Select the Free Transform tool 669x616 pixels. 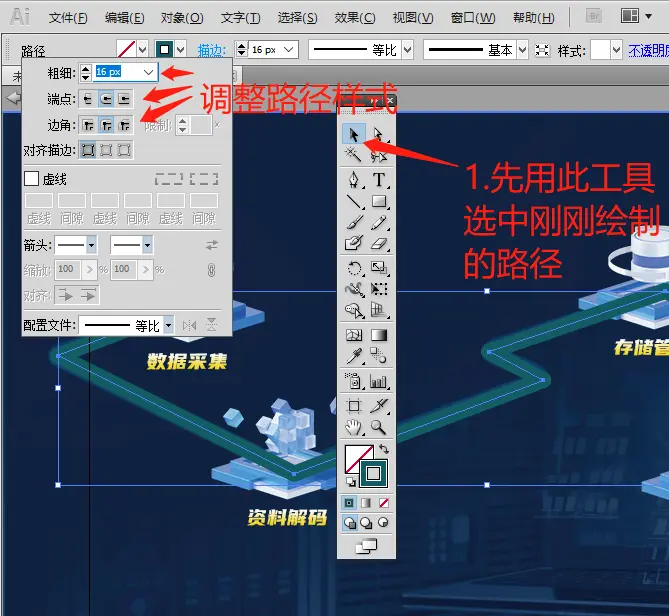[378, 289]
